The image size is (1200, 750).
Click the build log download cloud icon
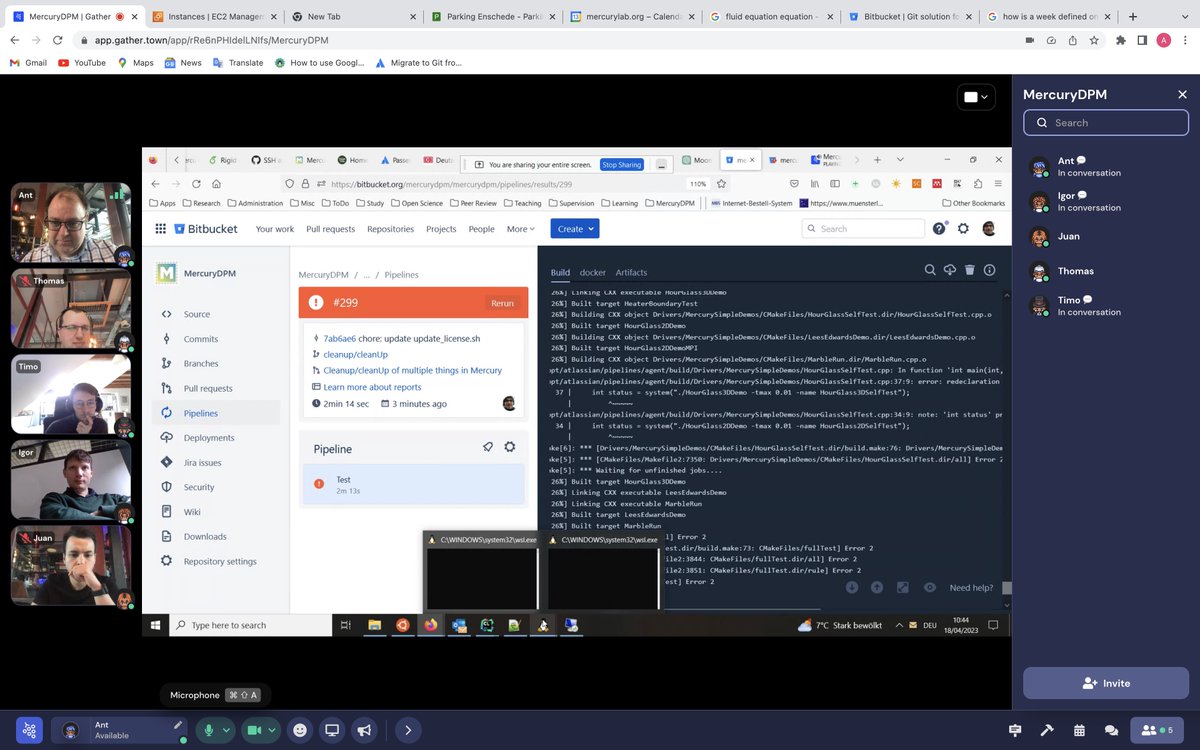click(x=950, y=270)
